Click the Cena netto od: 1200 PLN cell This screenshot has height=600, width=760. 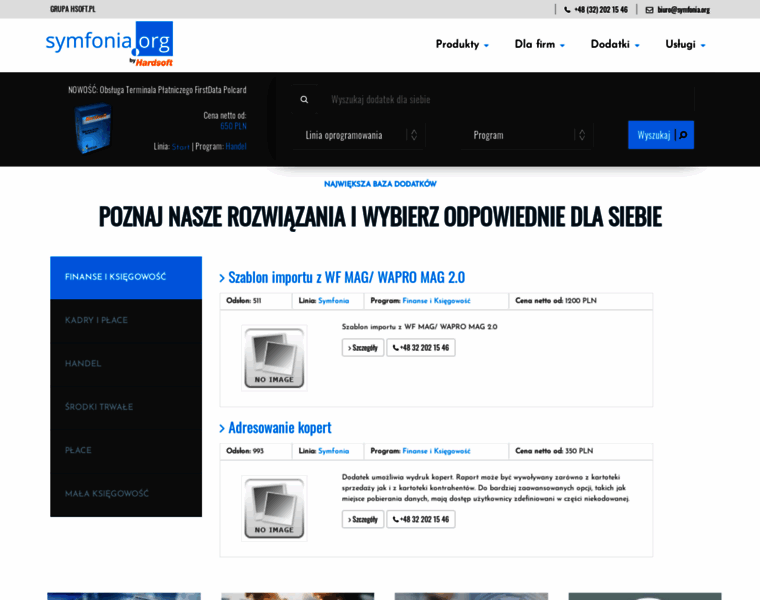coord(581,301)
